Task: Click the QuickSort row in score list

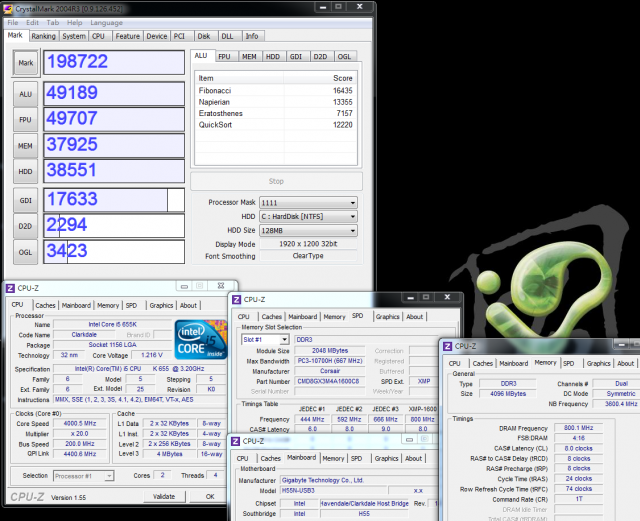Action: (276, 125)
